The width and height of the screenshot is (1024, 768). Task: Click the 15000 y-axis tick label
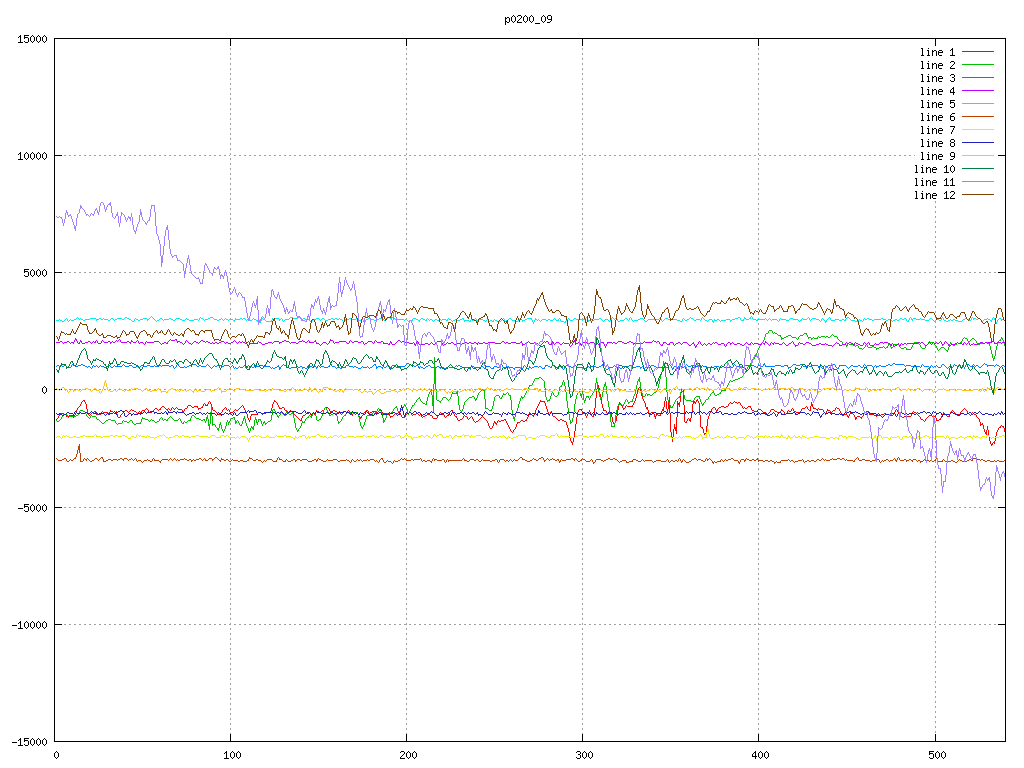[x=32, y=39]
